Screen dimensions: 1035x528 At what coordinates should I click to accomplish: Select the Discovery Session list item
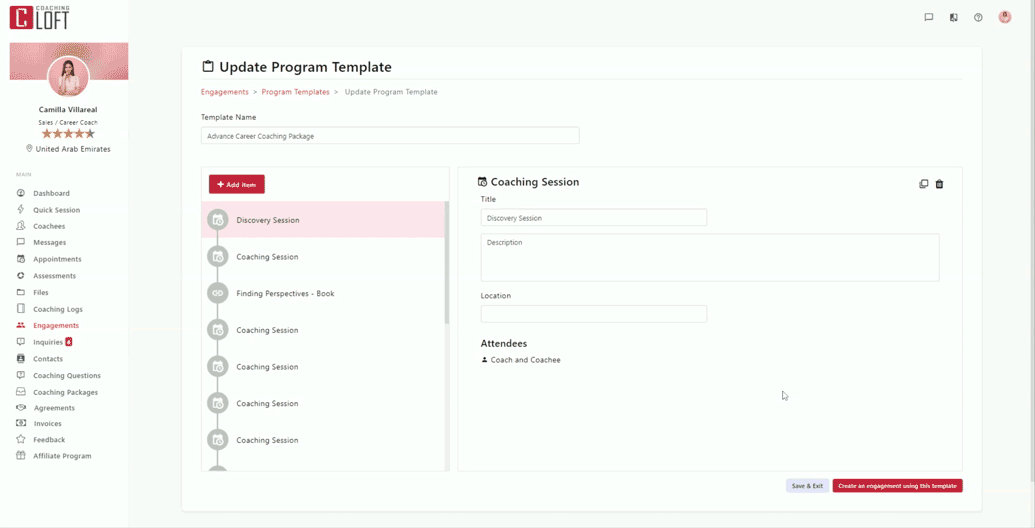[x=323, y=220]
